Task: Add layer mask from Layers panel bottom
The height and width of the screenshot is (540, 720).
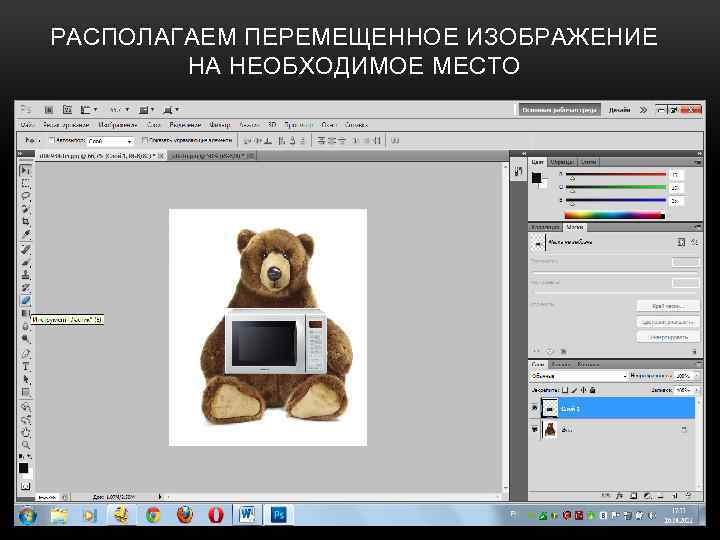Action: point(633,495)
